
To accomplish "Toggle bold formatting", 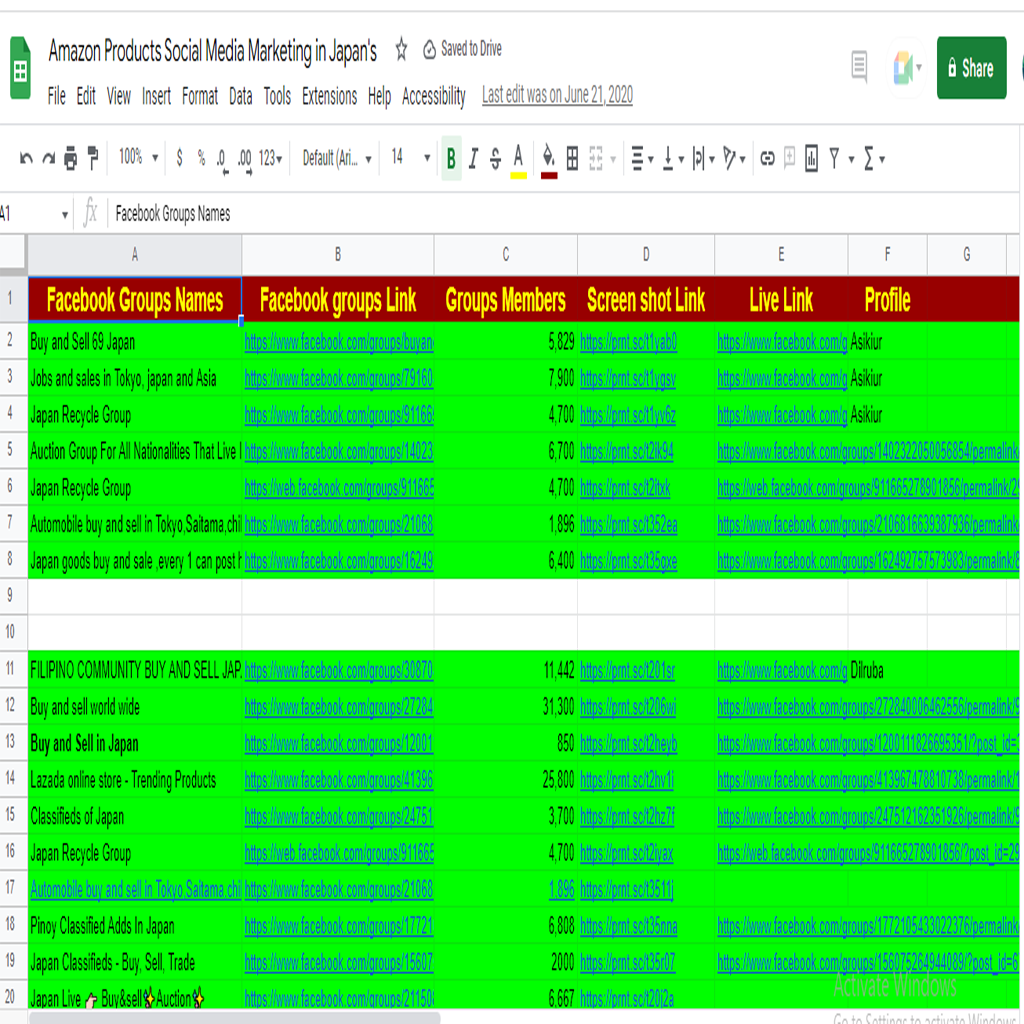I will click(x=451, y=158).
